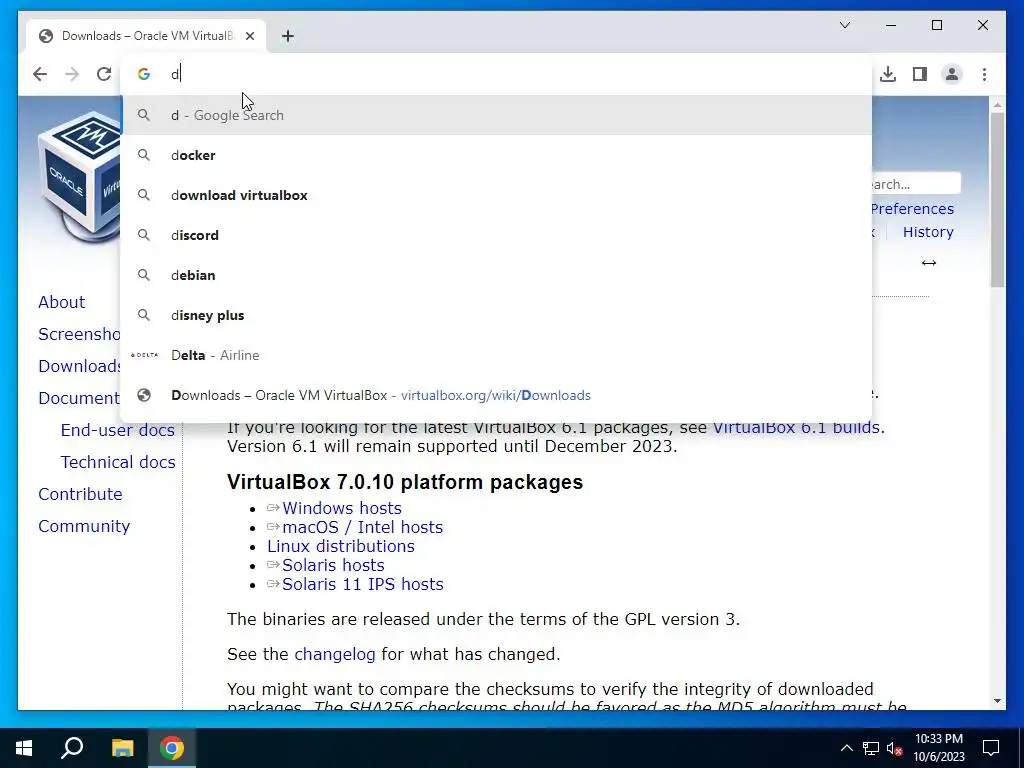Viewport: 1024px width, 768px height.
Task: Open the VirtualBox 6.1 builds link
Action: click(x=795, y=428)
